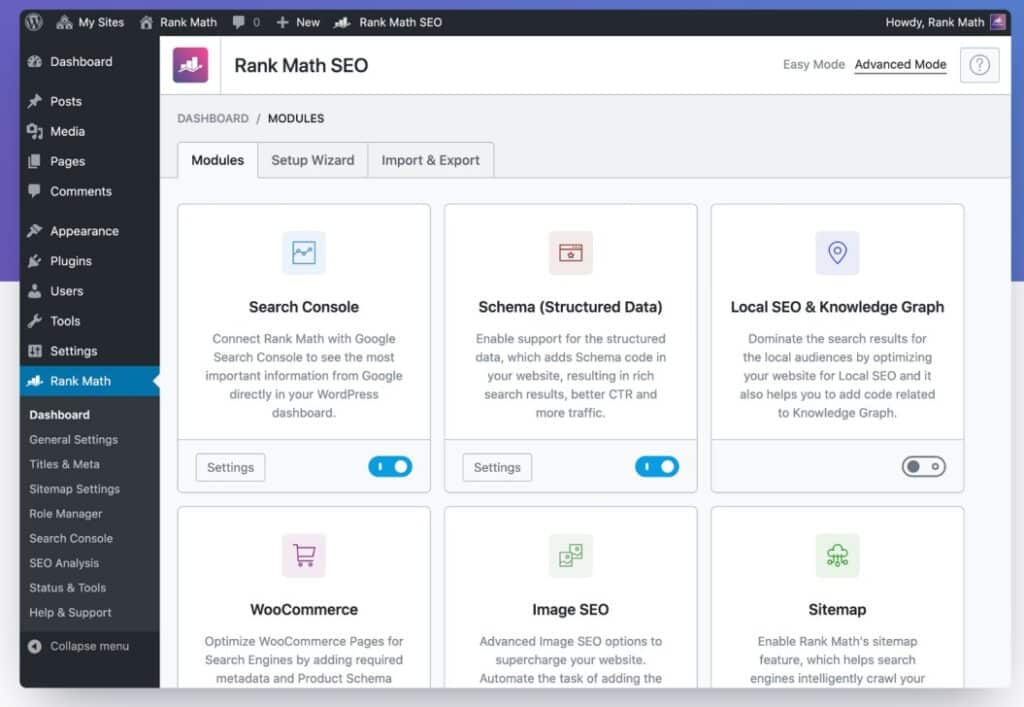Open Rank Math SEO admin bar menu
This screenshot has width=1024, height=707.
pos(388,22)
